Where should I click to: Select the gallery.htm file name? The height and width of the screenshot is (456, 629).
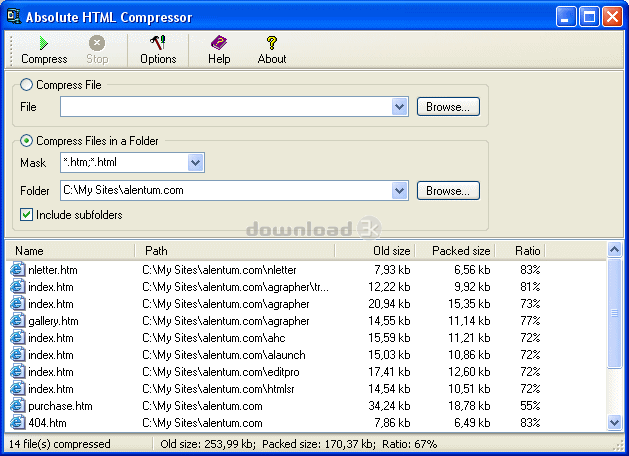[x=53, y=321]
